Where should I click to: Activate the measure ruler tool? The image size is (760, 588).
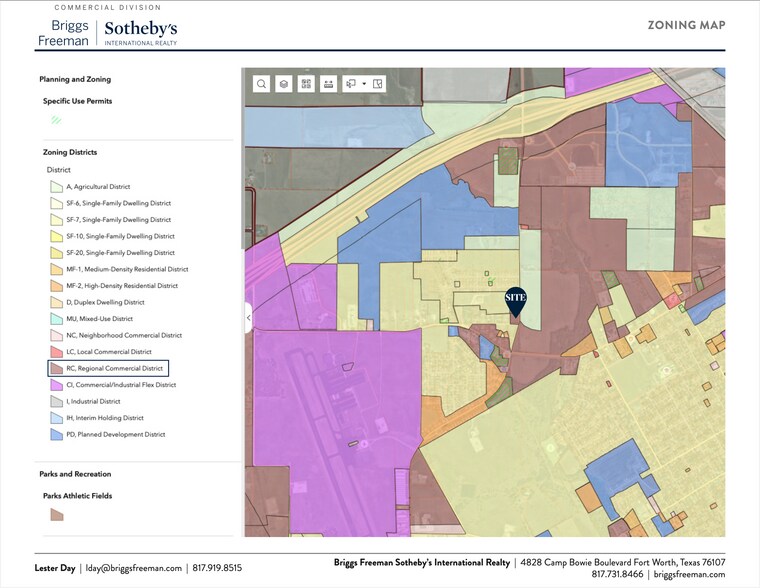click(x=328, y=84)
